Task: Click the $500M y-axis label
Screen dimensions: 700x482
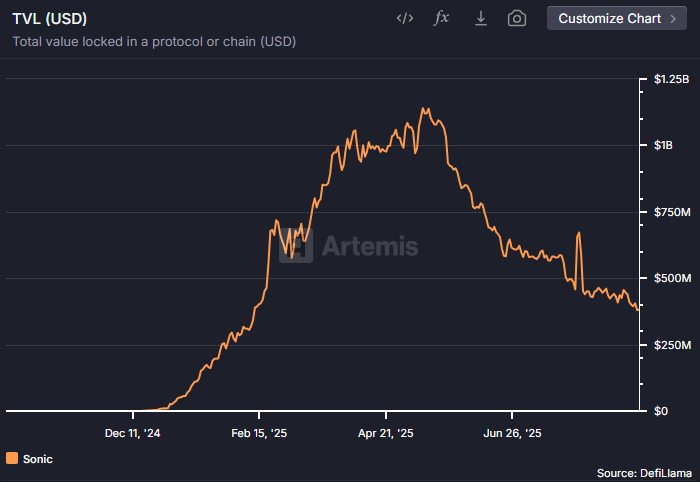Action: (x=672, y=278)
